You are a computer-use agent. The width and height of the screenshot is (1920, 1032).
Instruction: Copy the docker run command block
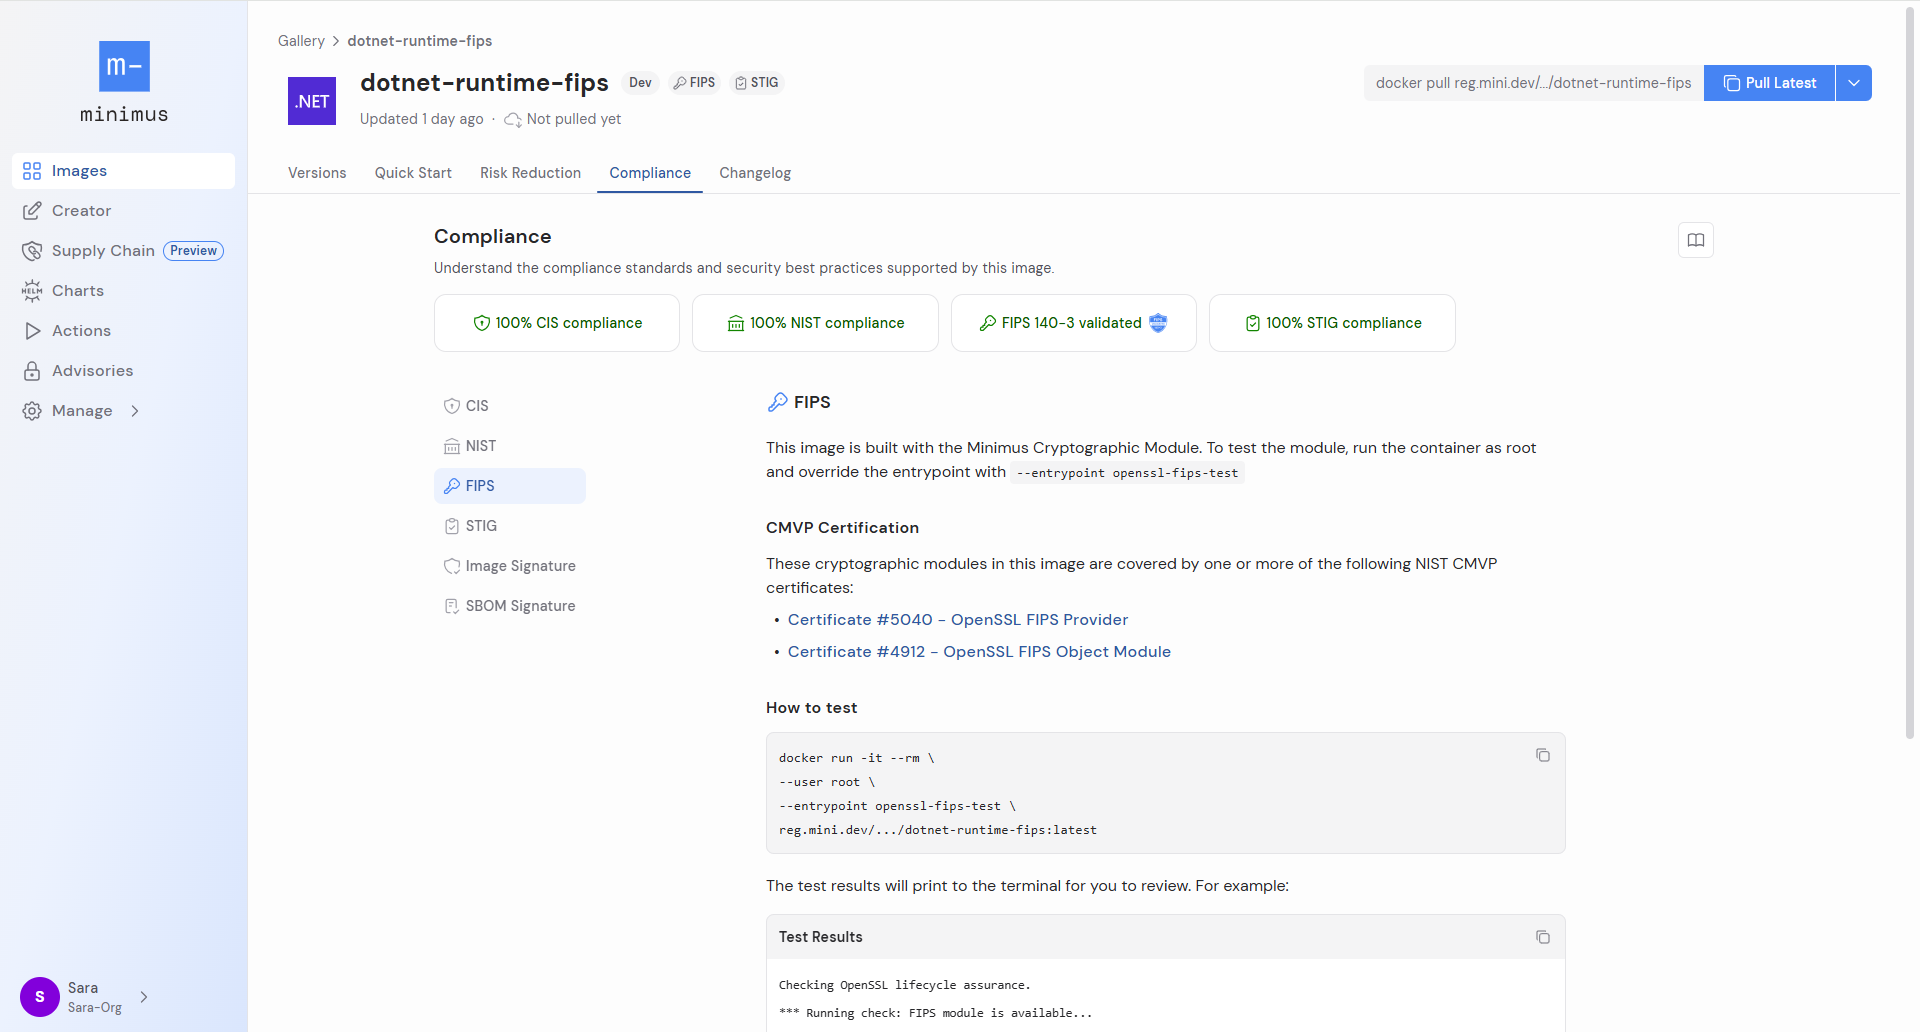pos(1543,755)
